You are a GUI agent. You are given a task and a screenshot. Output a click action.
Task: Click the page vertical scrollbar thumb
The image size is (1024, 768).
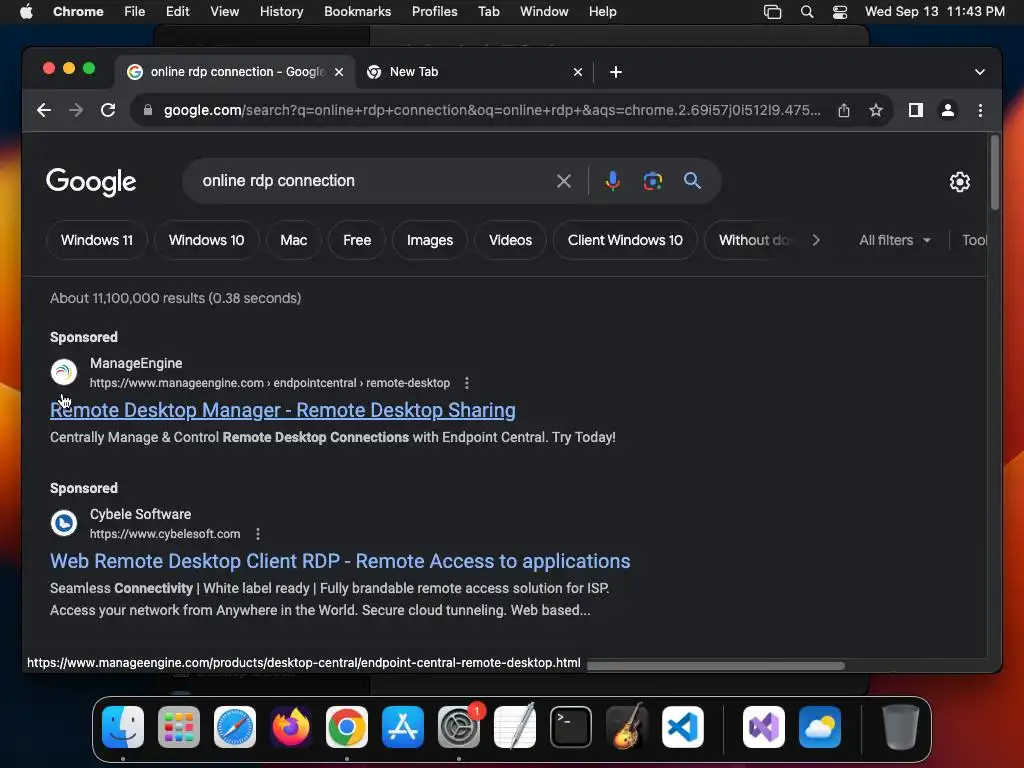995,172
